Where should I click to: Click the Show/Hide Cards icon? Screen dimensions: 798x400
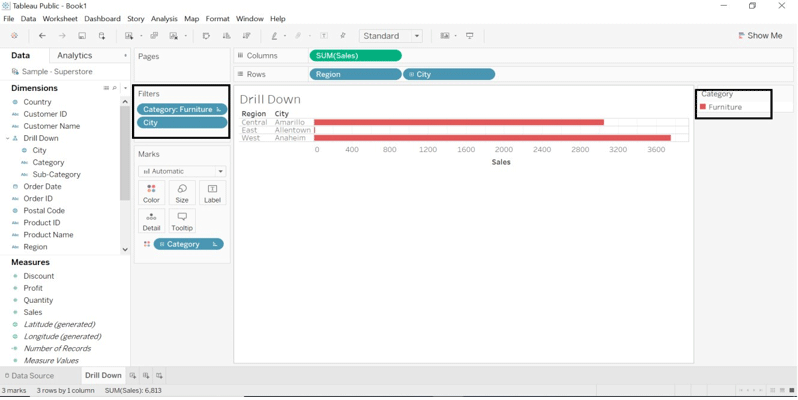(x=445, y=36)
